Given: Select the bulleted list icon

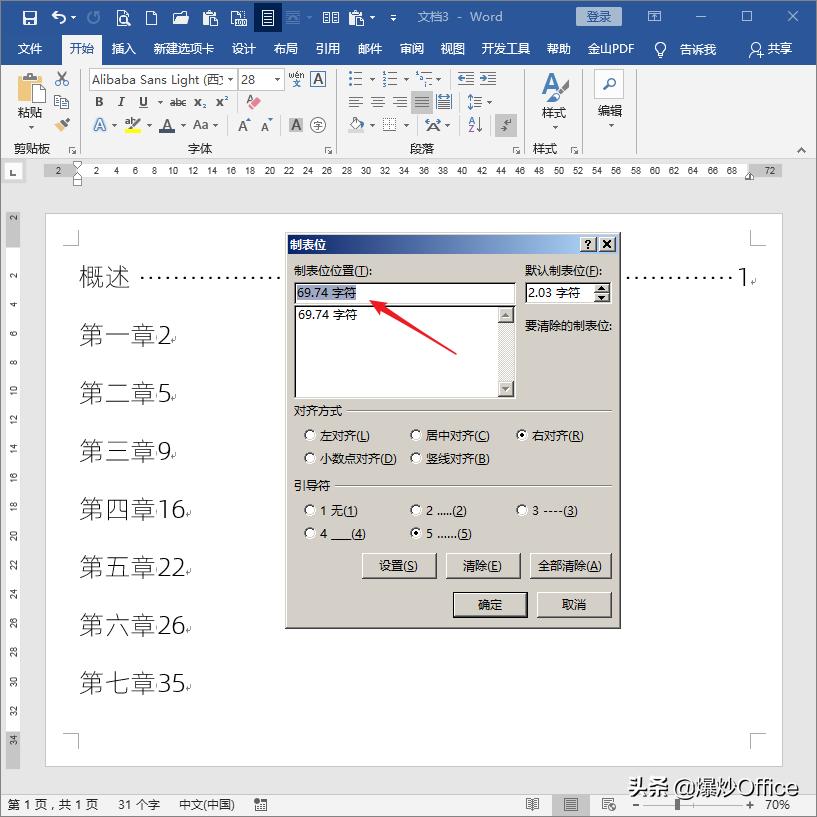Looking at the screenshot, I should (x=354, y=78).
